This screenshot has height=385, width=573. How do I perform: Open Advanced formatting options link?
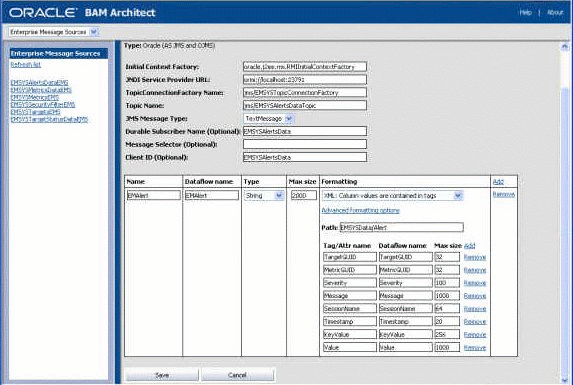click(360, 210)
